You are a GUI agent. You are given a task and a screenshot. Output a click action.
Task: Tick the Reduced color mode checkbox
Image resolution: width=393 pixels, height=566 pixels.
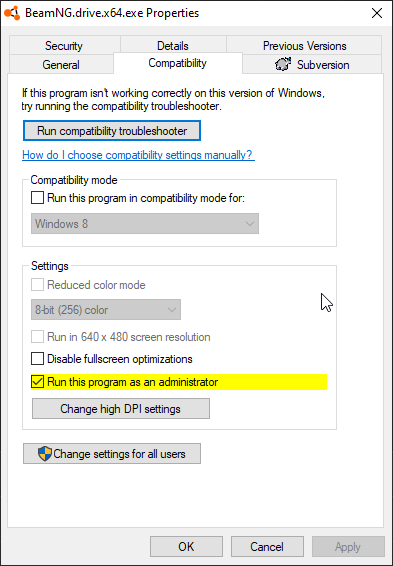[38, 285]
